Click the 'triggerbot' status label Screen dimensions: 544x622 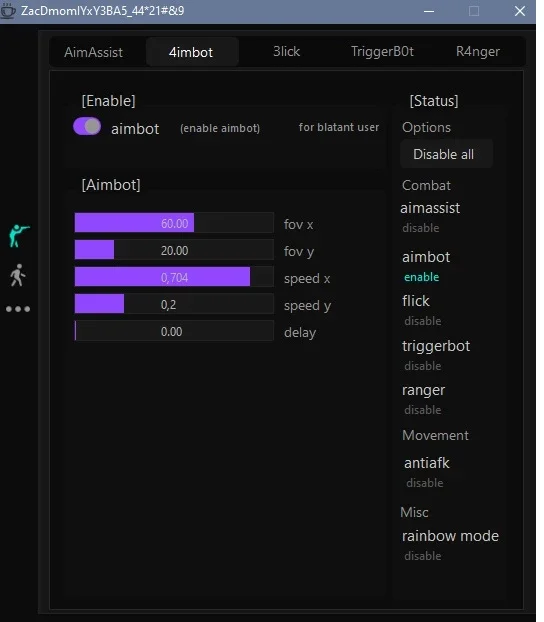[x=436, y=346]
